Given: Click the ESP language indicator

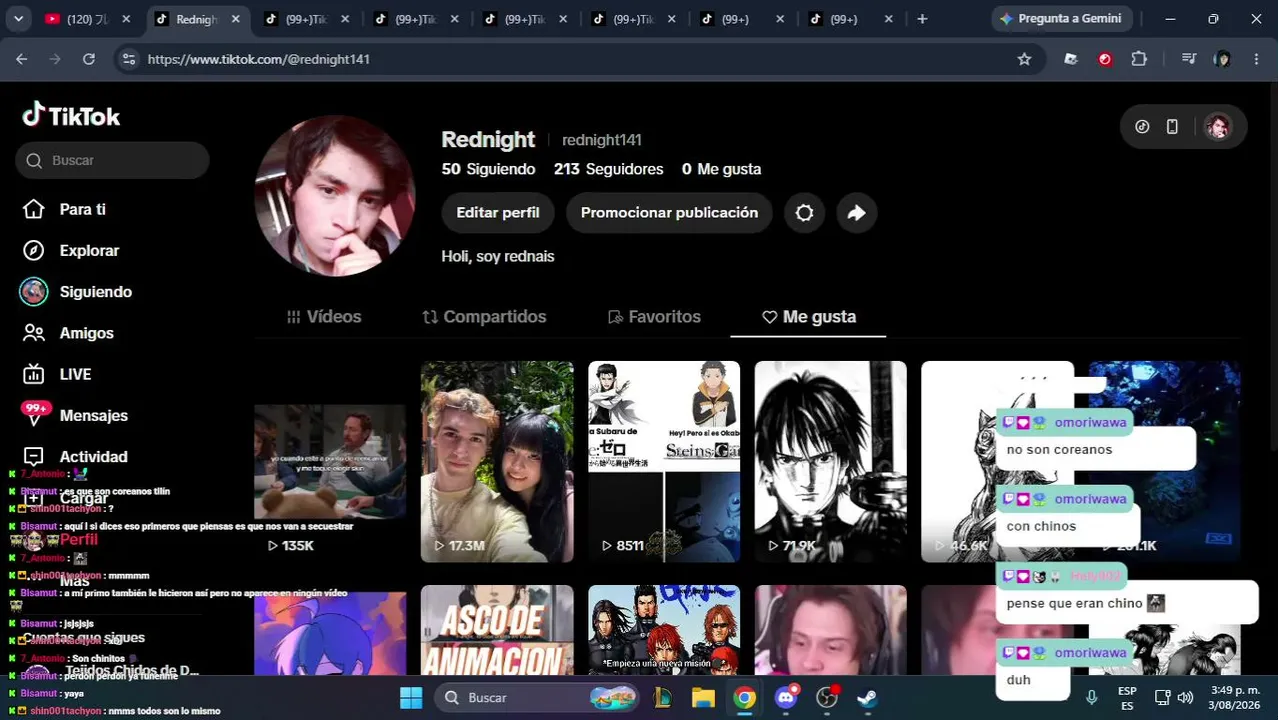Looking at the screenshot, I should 1127,697.
